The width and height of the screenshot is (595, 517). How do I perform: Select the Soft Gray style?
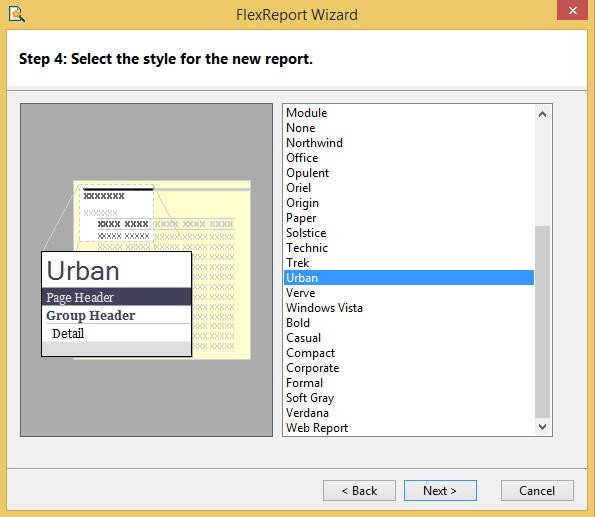(x=409, y=398)
